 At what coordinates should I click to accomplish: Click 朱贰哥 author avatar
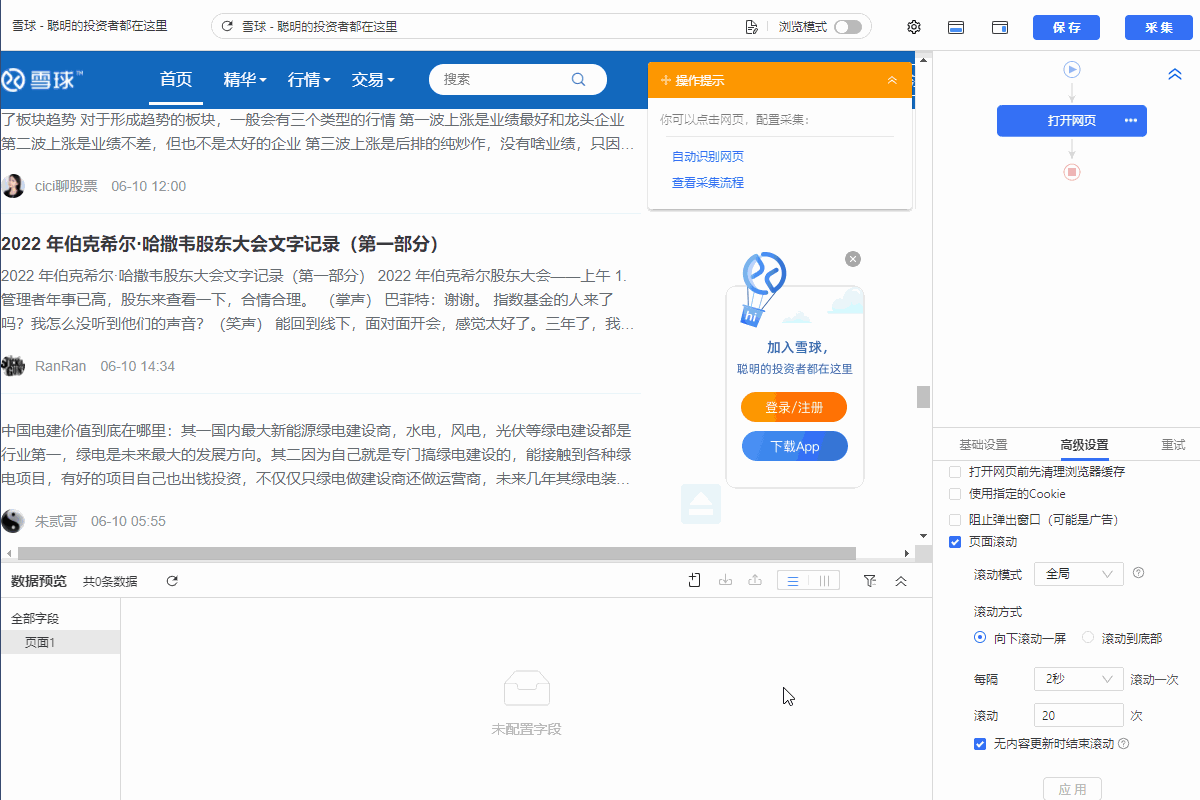point(13,521)
